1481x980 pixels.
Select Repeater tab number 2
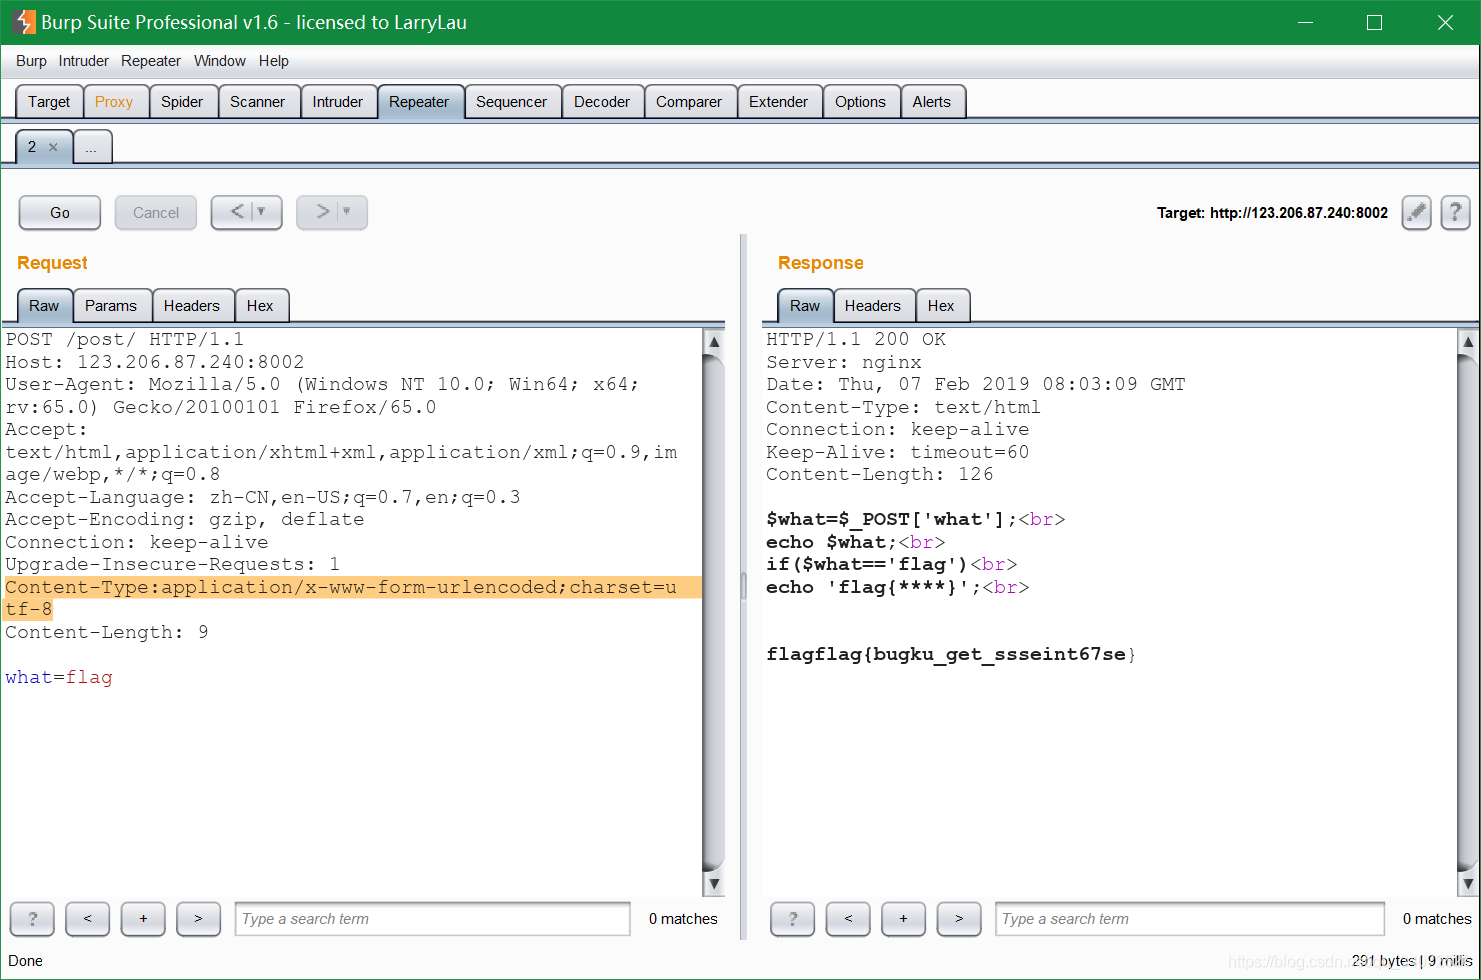tap(32, 147)
